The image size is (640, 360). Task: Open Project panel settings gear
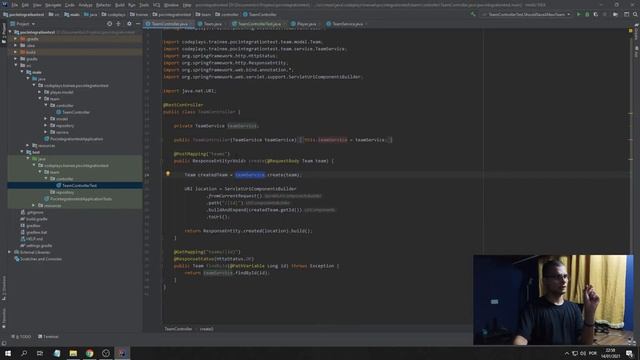[x=129, y=24]
